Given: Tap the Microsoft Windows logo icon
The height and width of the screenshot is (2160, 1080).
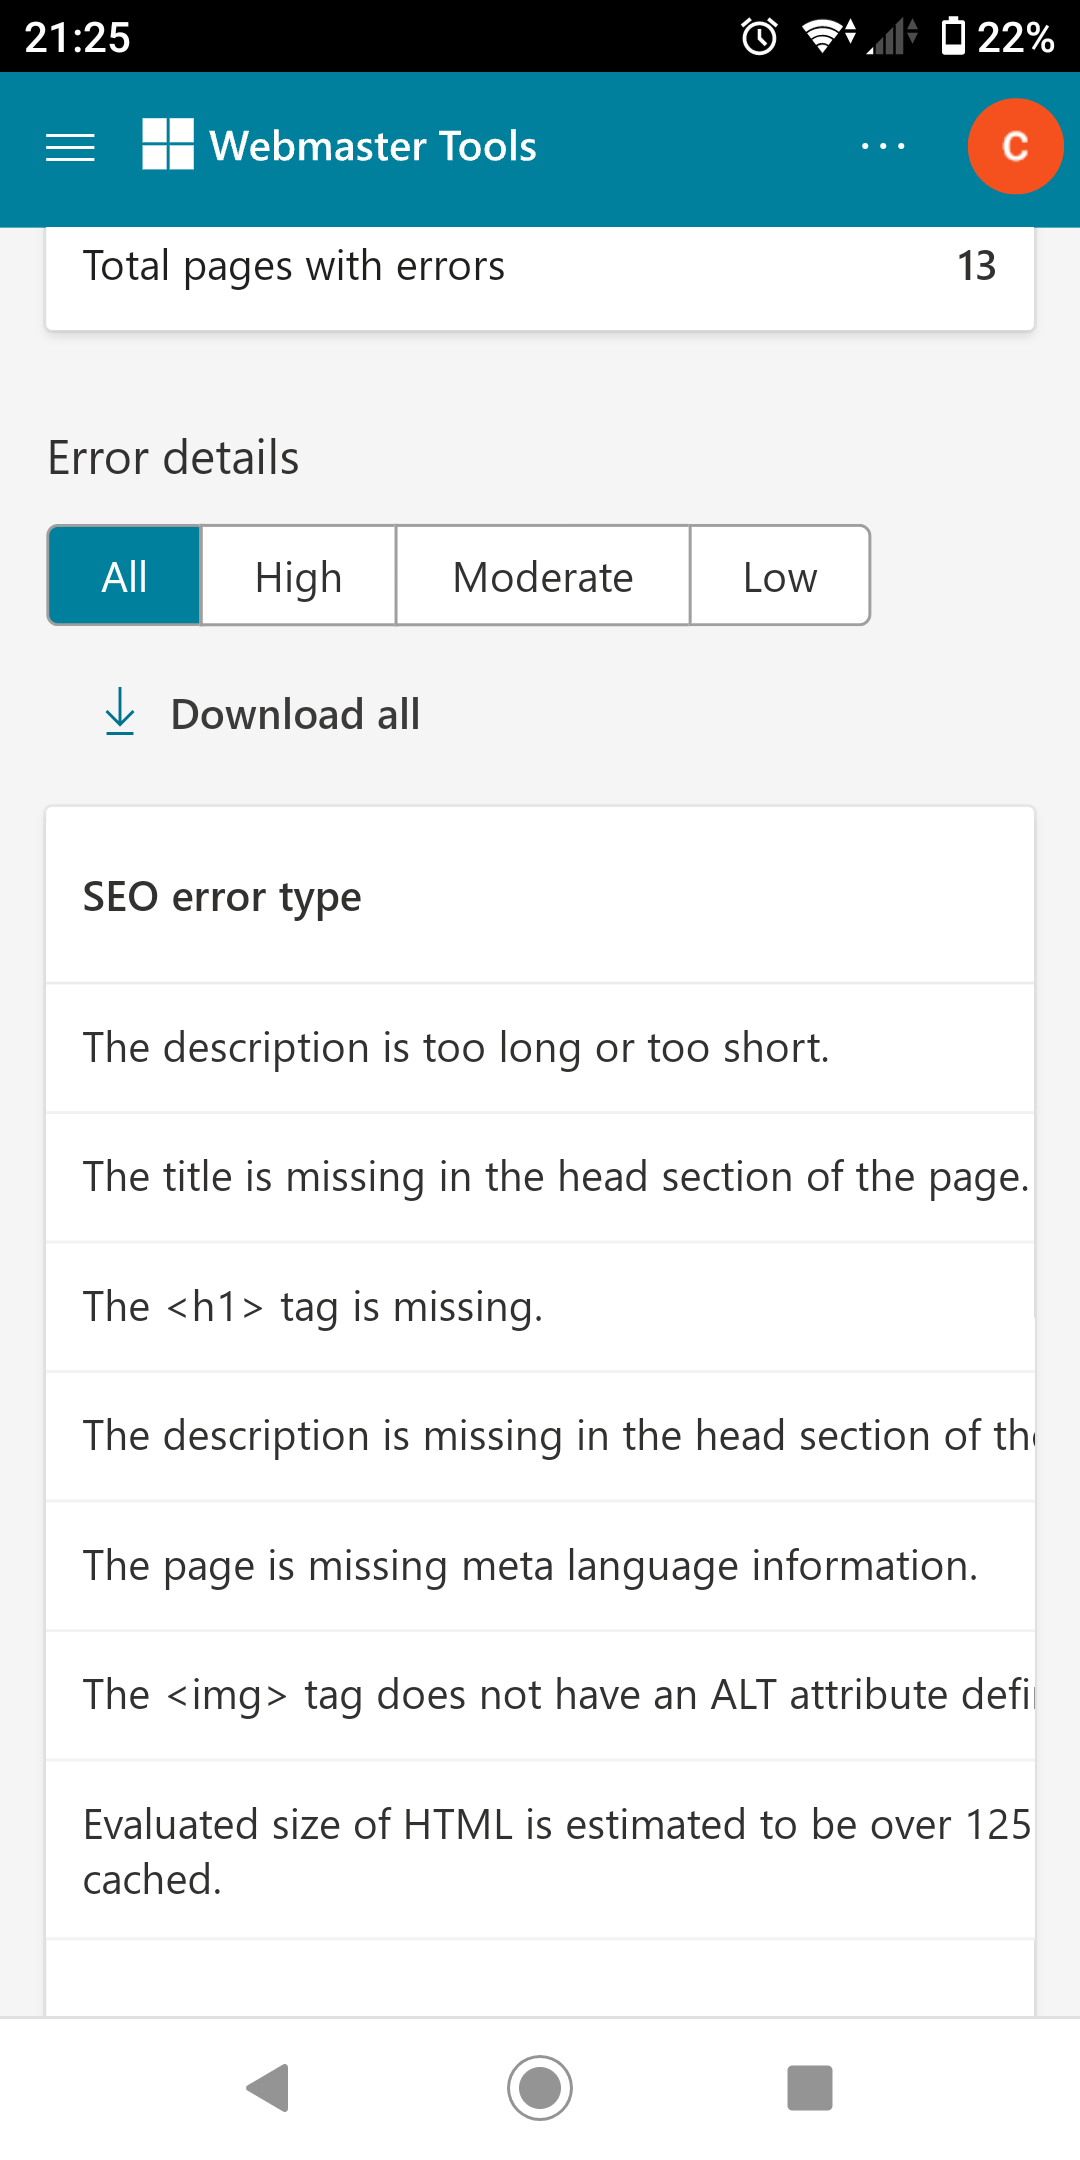Looking at the screenshot, I should coord(168,145).
